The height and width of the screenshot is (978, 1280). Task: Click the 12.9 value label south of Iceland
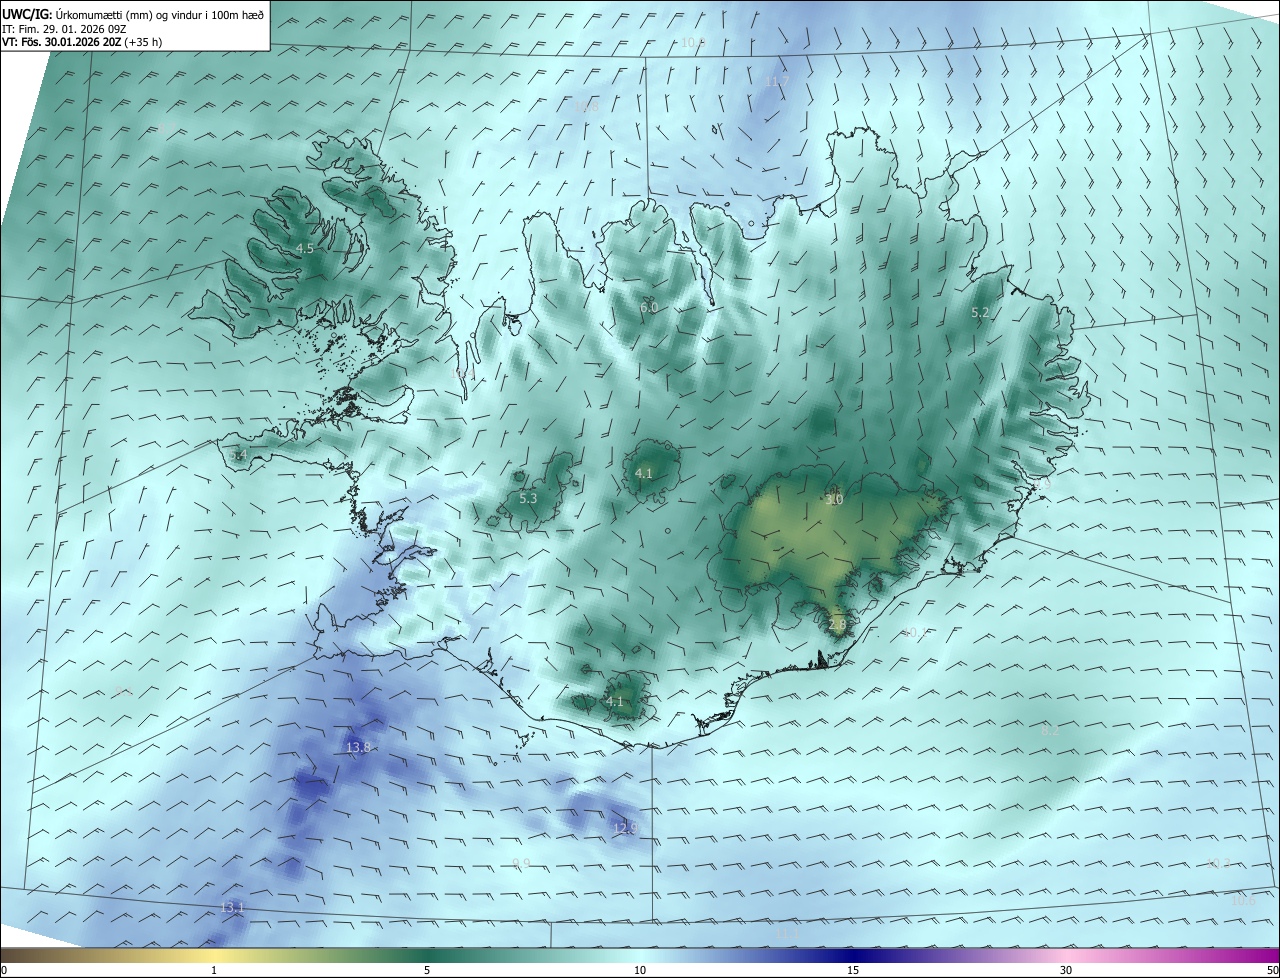point(625,827)
